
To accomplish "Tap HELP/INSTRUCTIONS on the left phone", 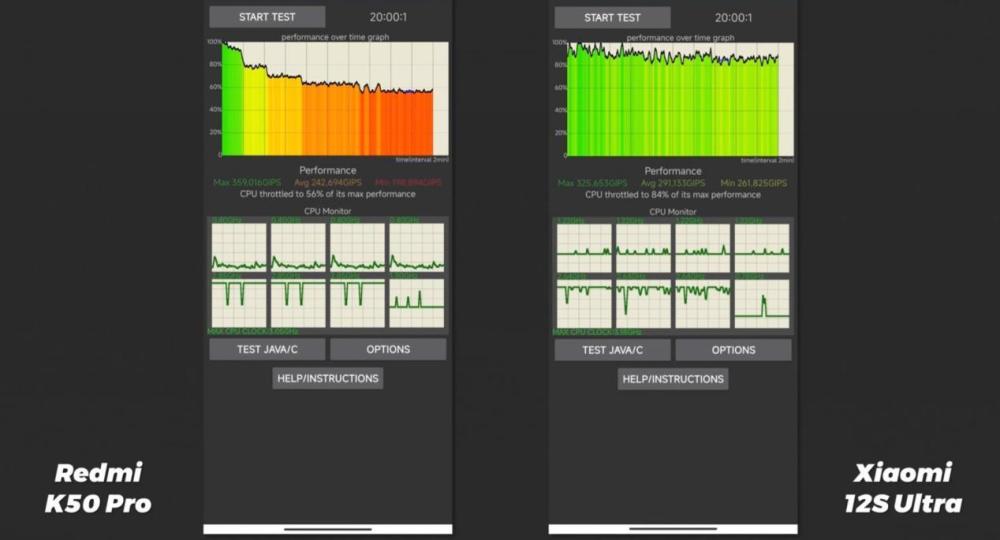I will coord(328,378).
